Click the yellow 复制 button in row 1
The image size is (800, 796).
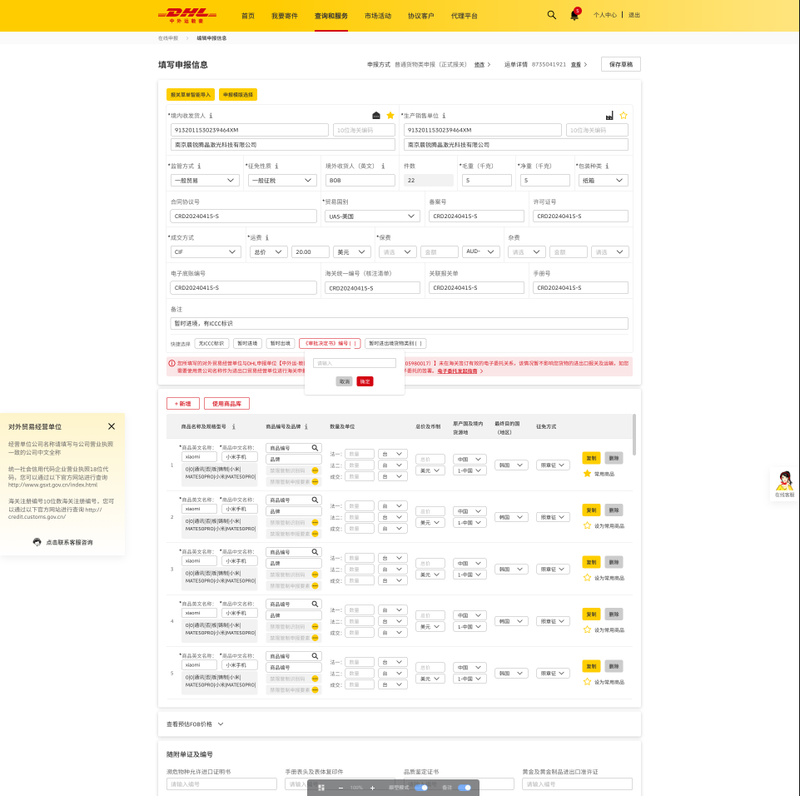click(591, 458)
